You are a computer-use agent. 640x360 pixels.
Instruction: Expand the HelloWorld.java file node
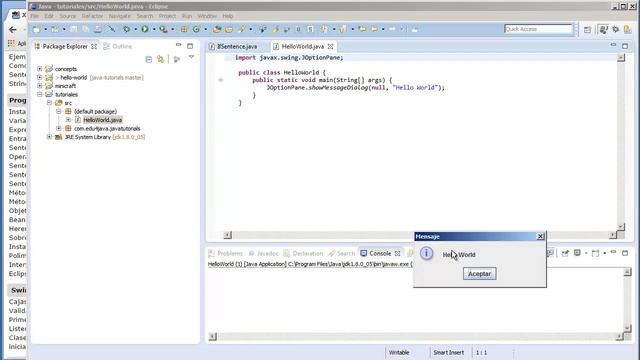68,120
